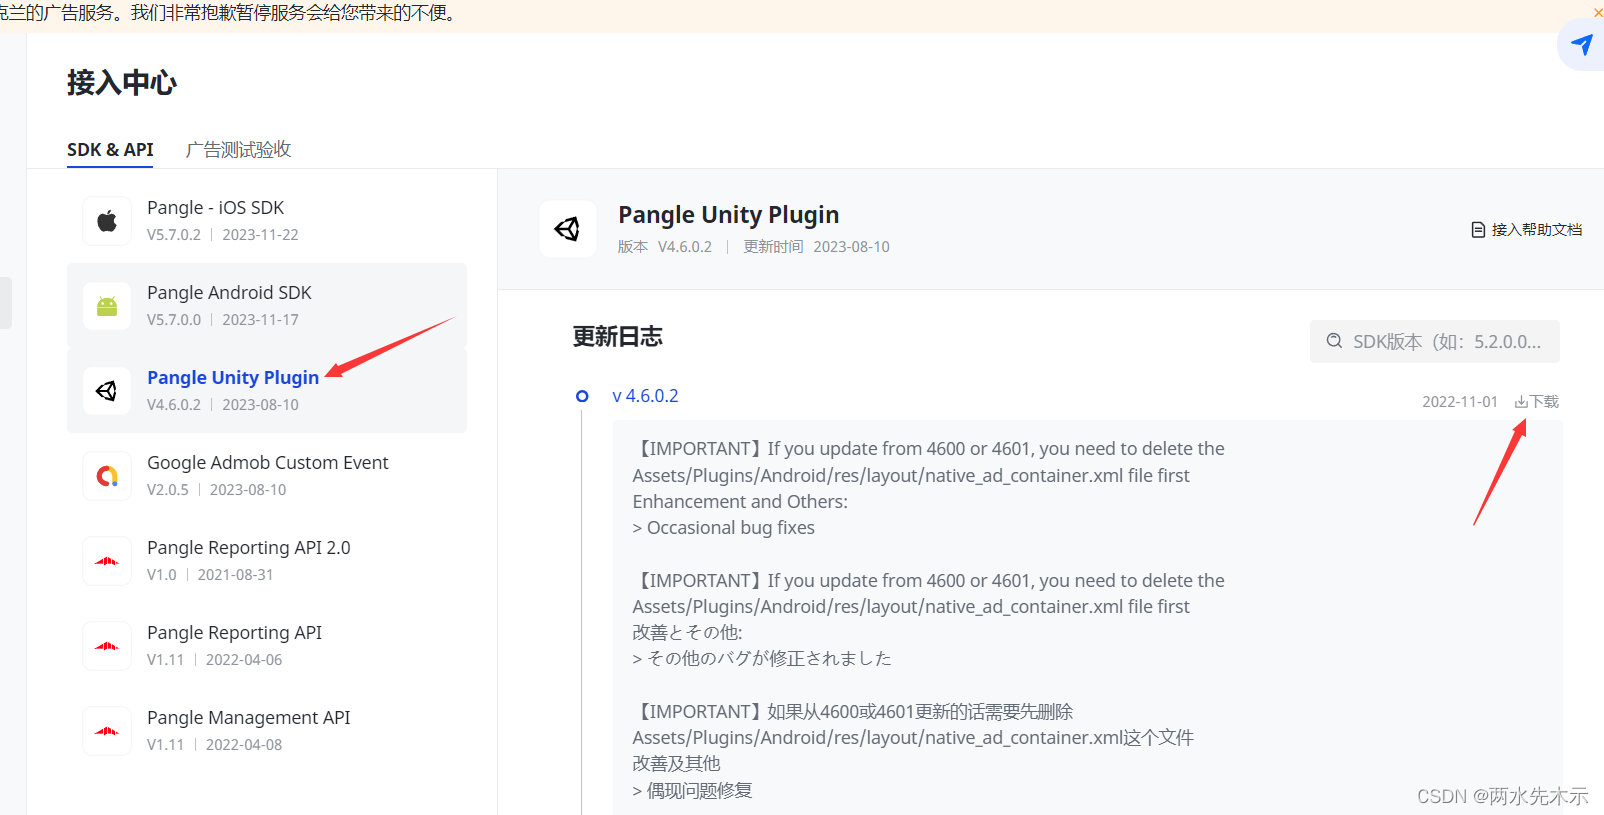
Task: Click the Pangle Management API icon
Action: (x=107, y=731)
